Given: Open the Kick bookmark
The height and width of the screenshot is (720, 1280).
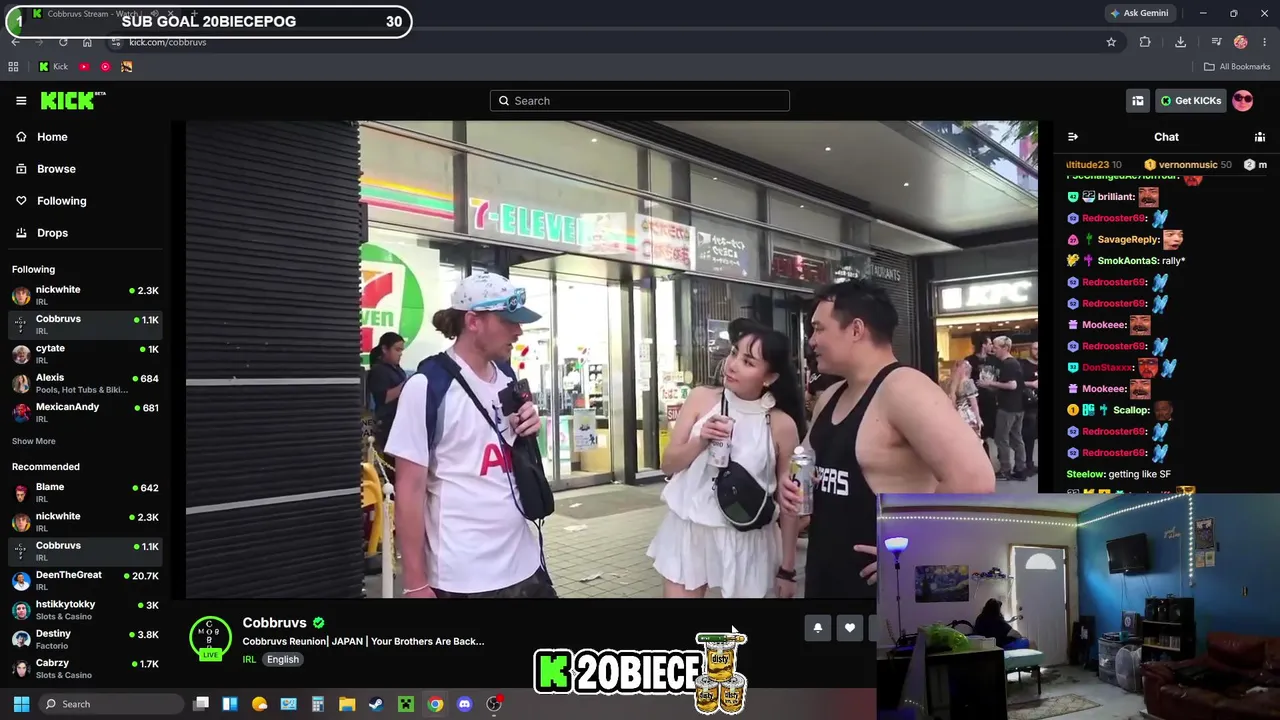Looking at the screenshot, I should coord(53,67).
